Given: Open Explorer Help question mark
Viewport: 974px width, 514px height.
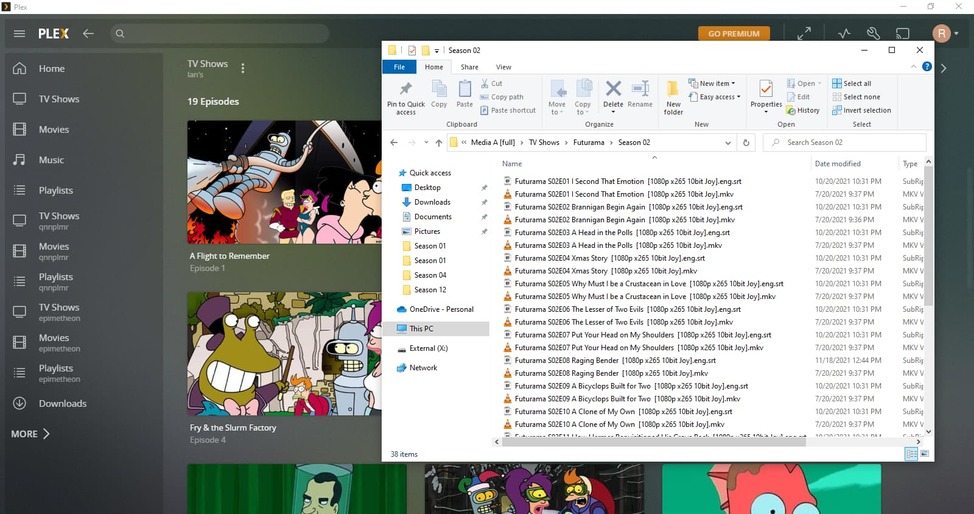Looking at the screenshot, I should pyautogui.click(x=927, y=67).
